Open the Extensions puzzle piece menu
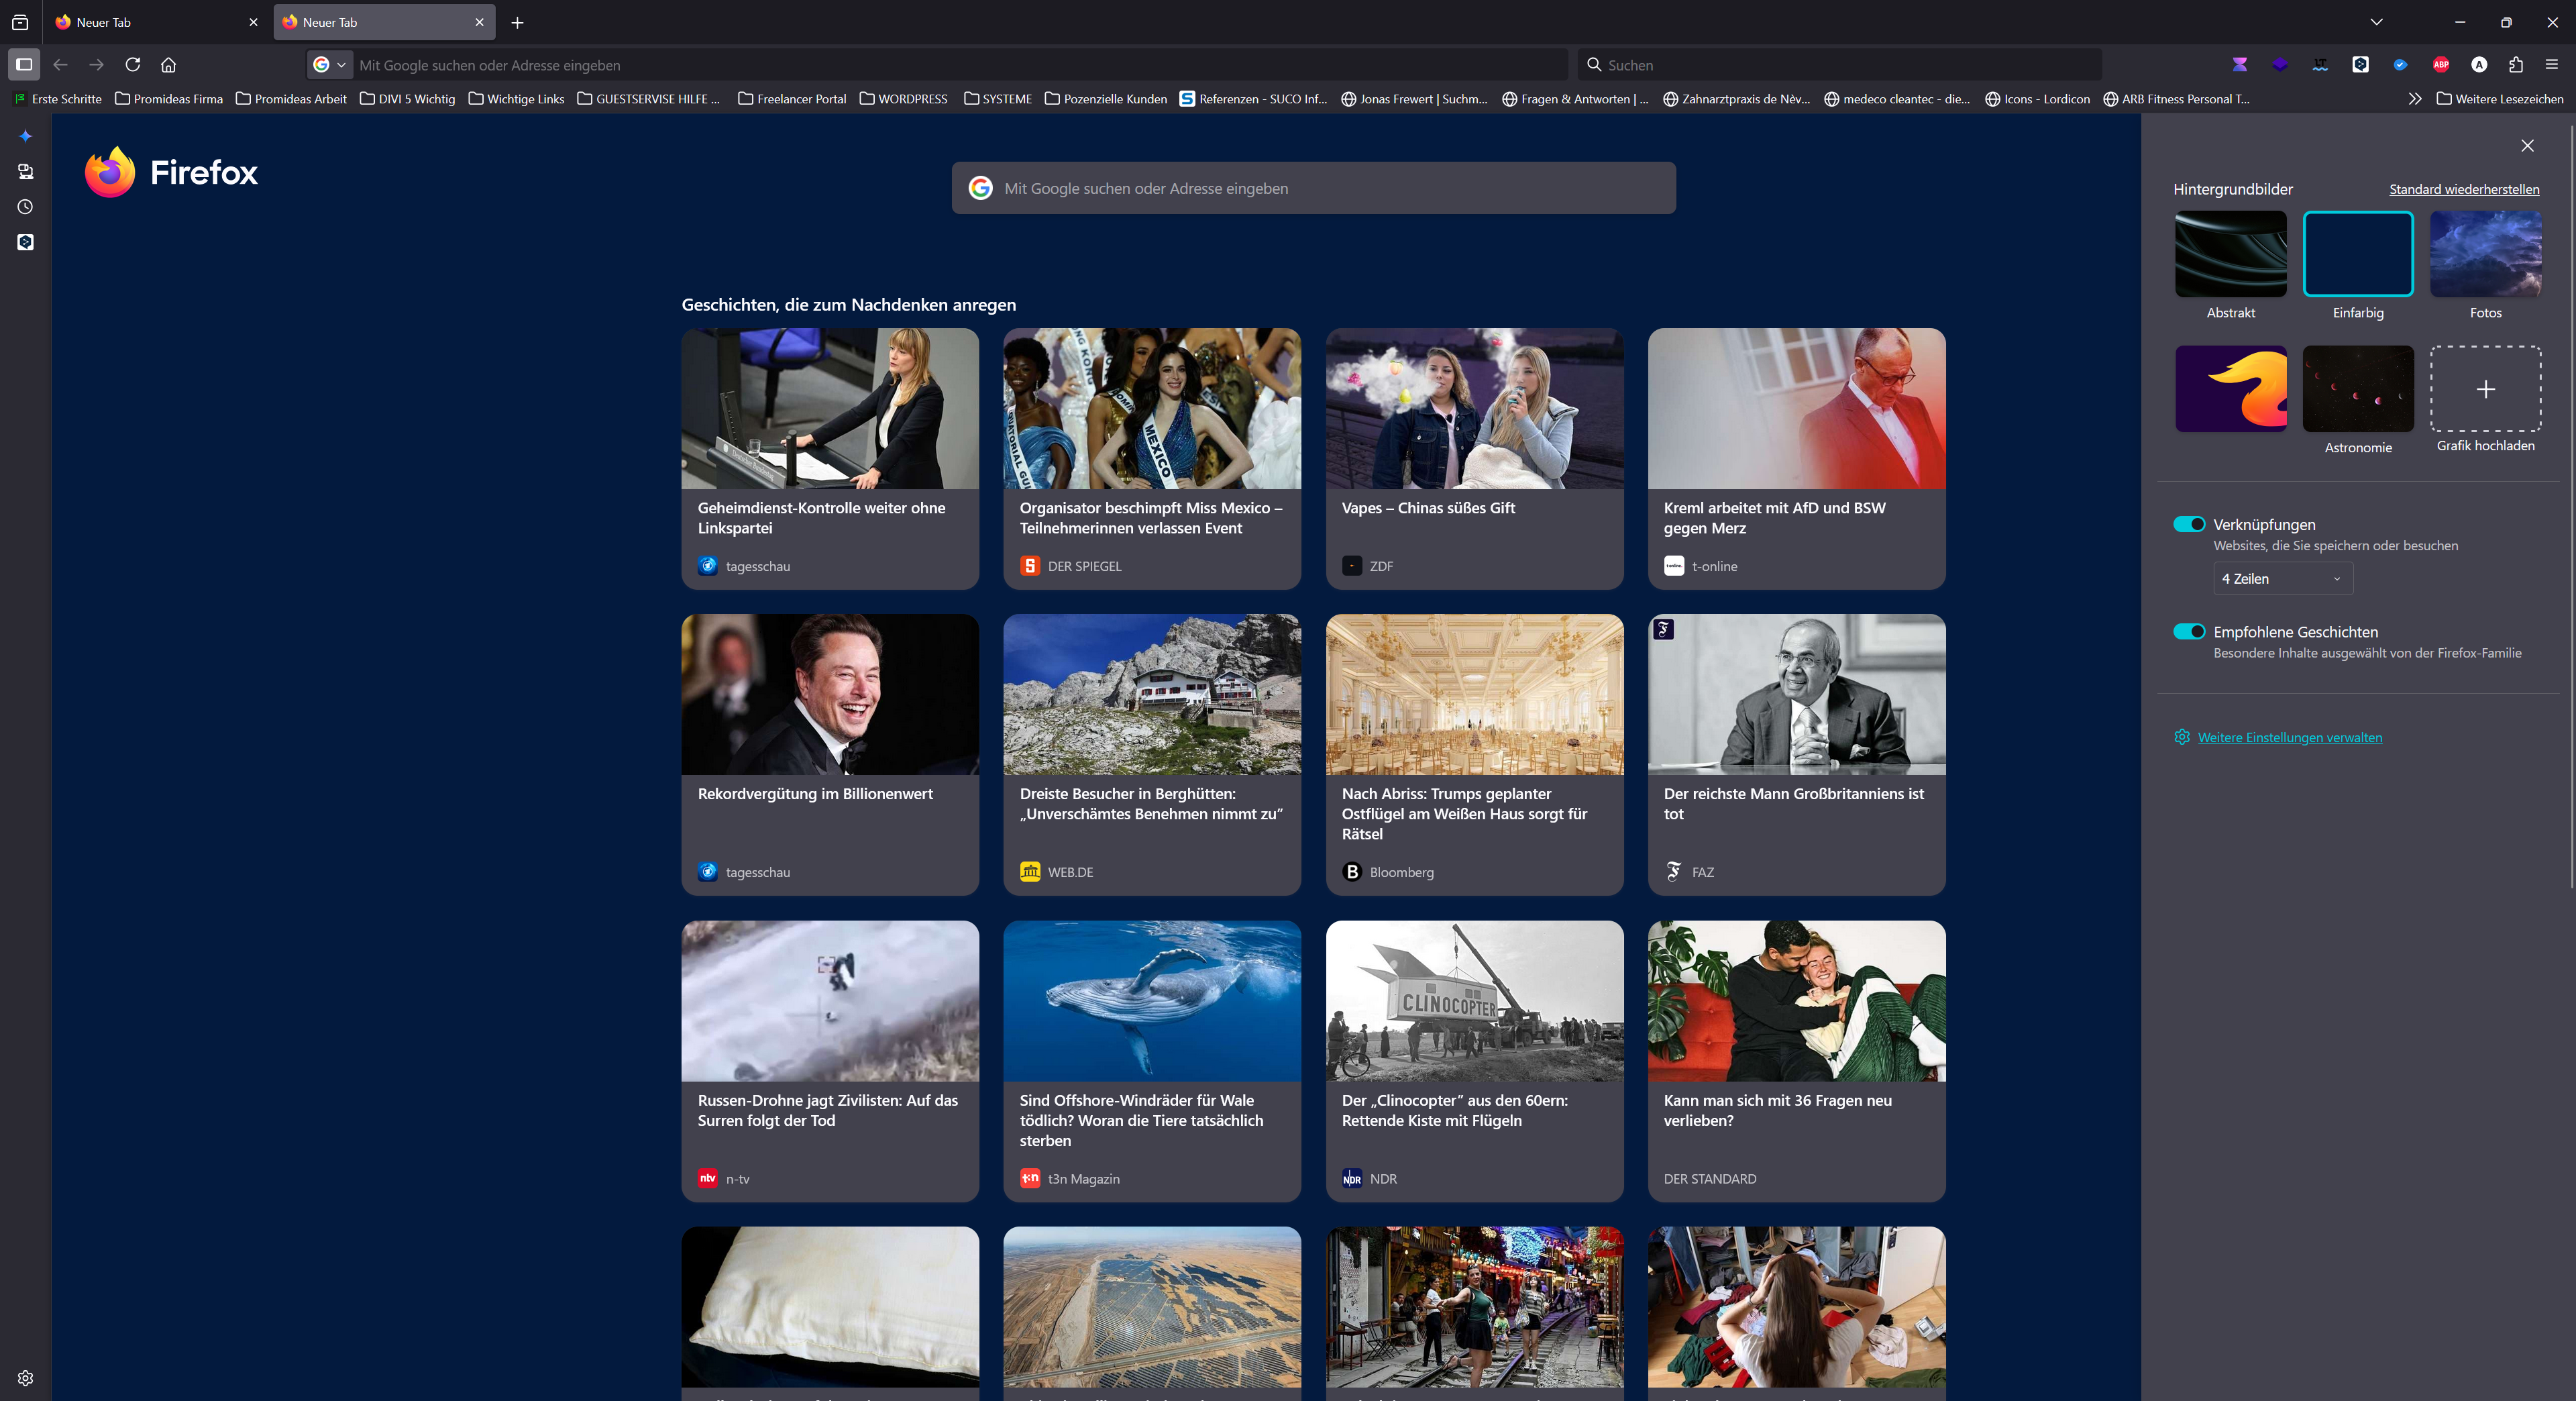The image size is (2576, 1401). (x=2516, y=65)
